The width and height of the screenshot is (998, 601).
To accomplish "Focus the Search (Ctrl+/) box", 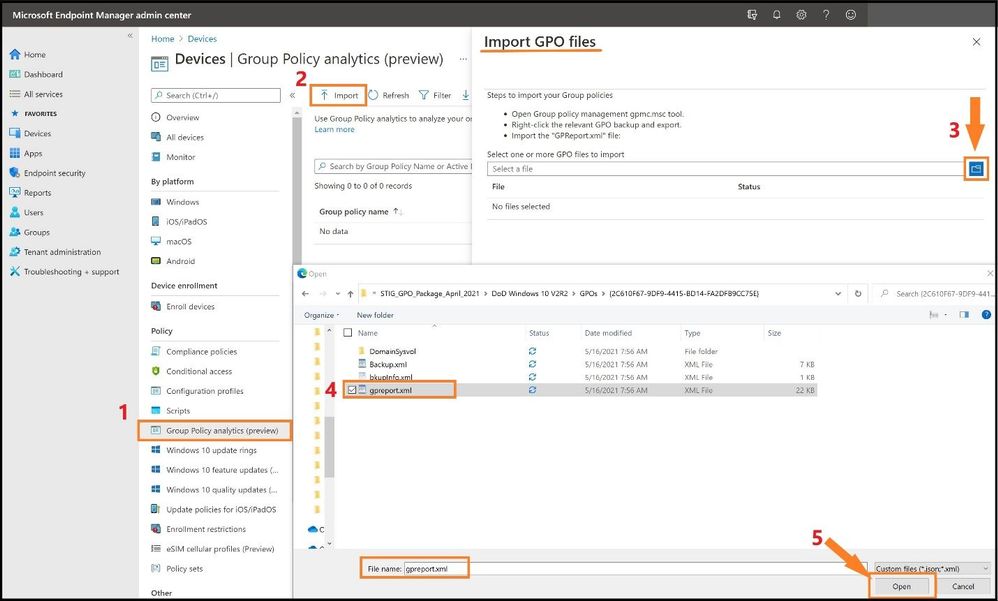I will (216, 95).
